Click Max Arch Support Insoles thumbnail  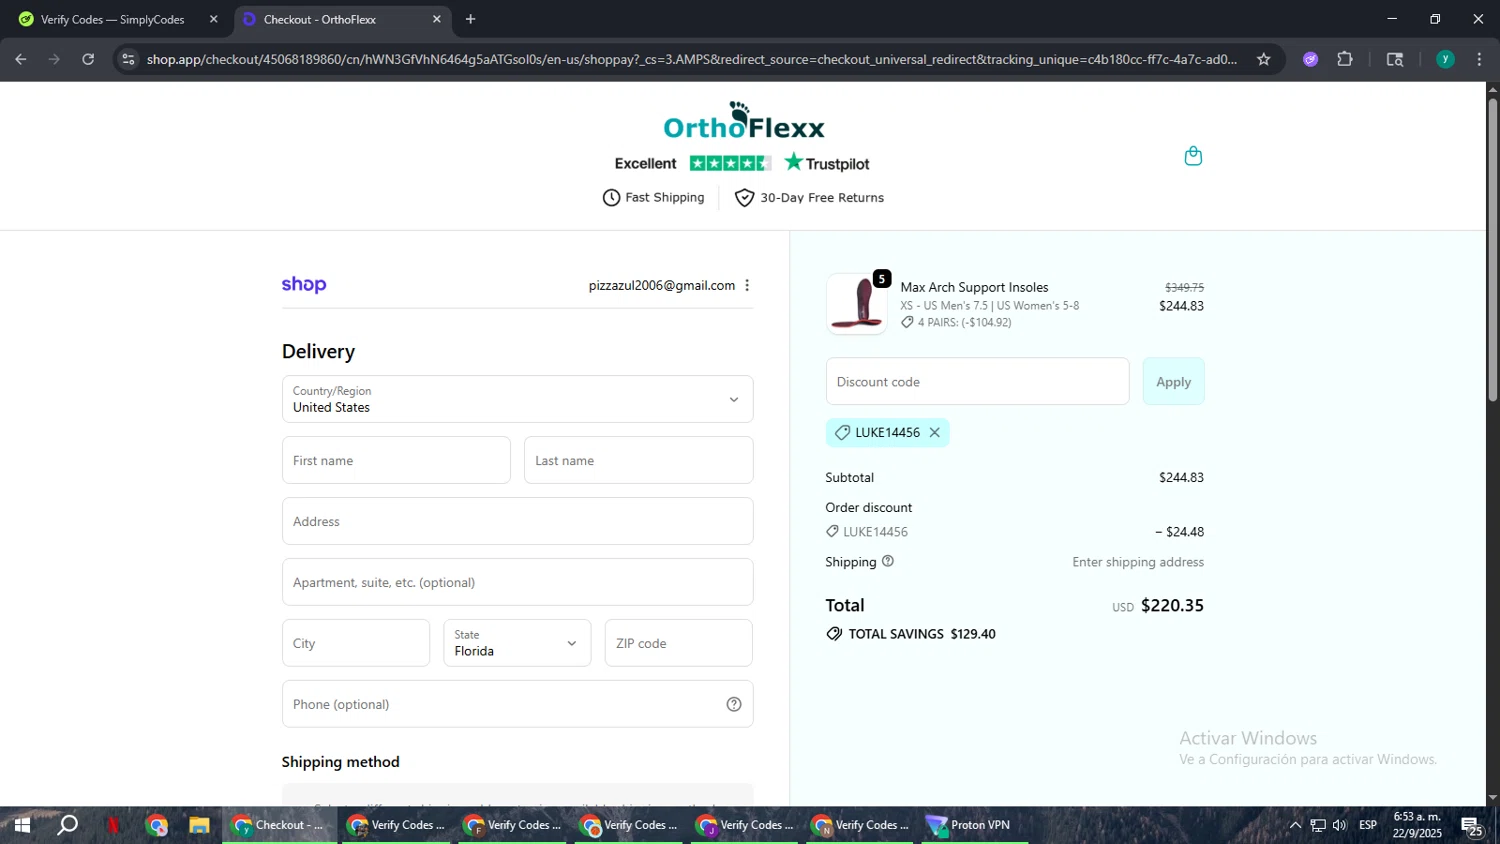(x=857, y=304)
